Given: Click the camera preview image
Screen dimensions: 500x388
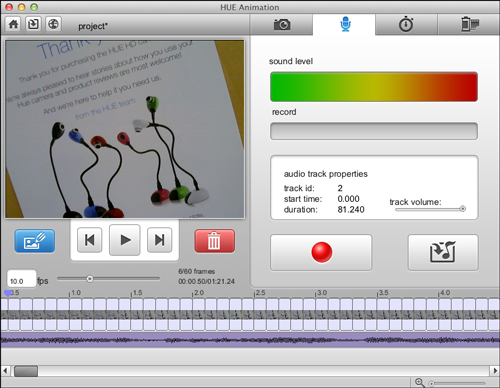Looking at the screenshot, I should [125, 129].
